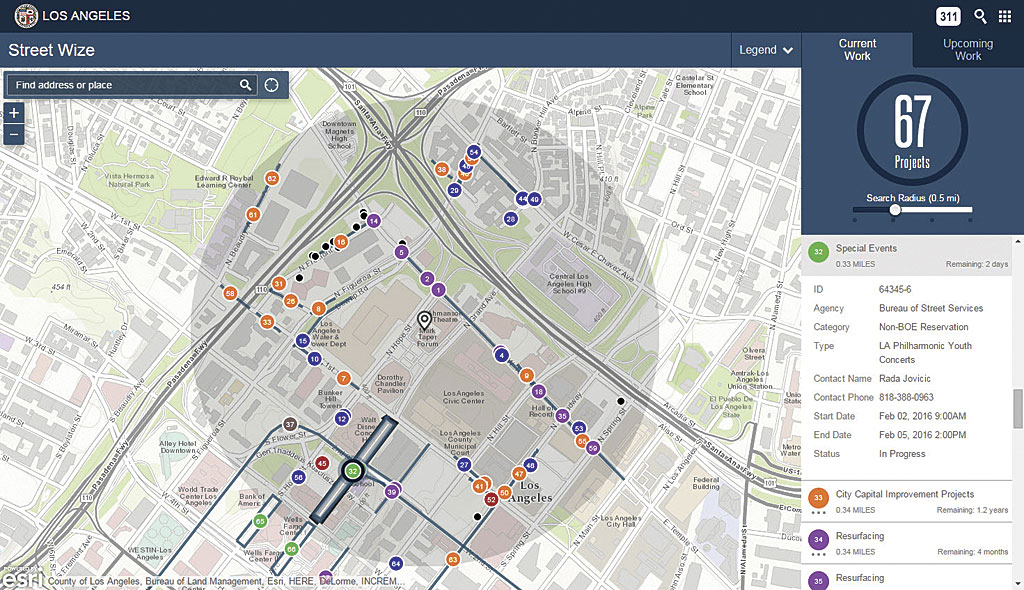Zoom out on the map
This screenshot has width=1024, height=590.
click(x=14, y=135)
